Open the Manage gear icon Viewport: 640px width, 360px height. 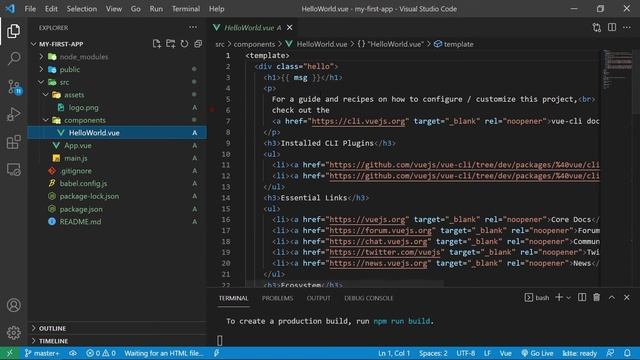(x=13, y=333)
